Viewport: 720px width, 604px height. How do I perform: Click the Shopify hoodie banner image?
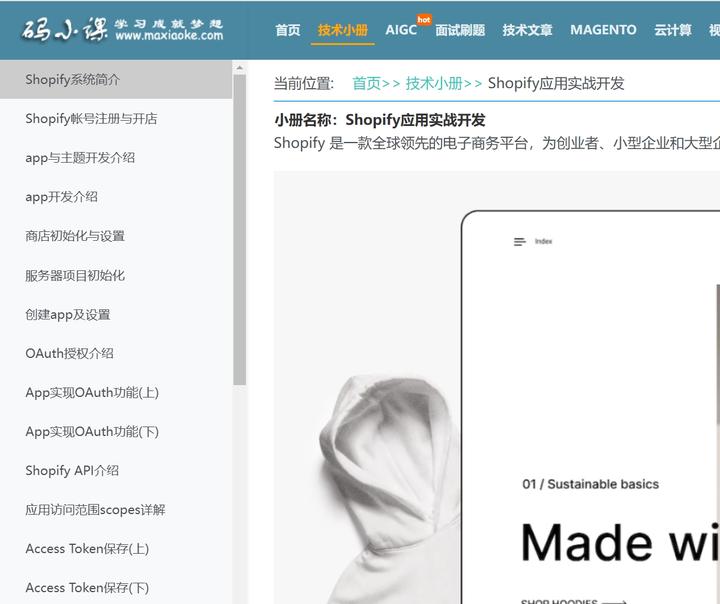(x=497, y=387)
